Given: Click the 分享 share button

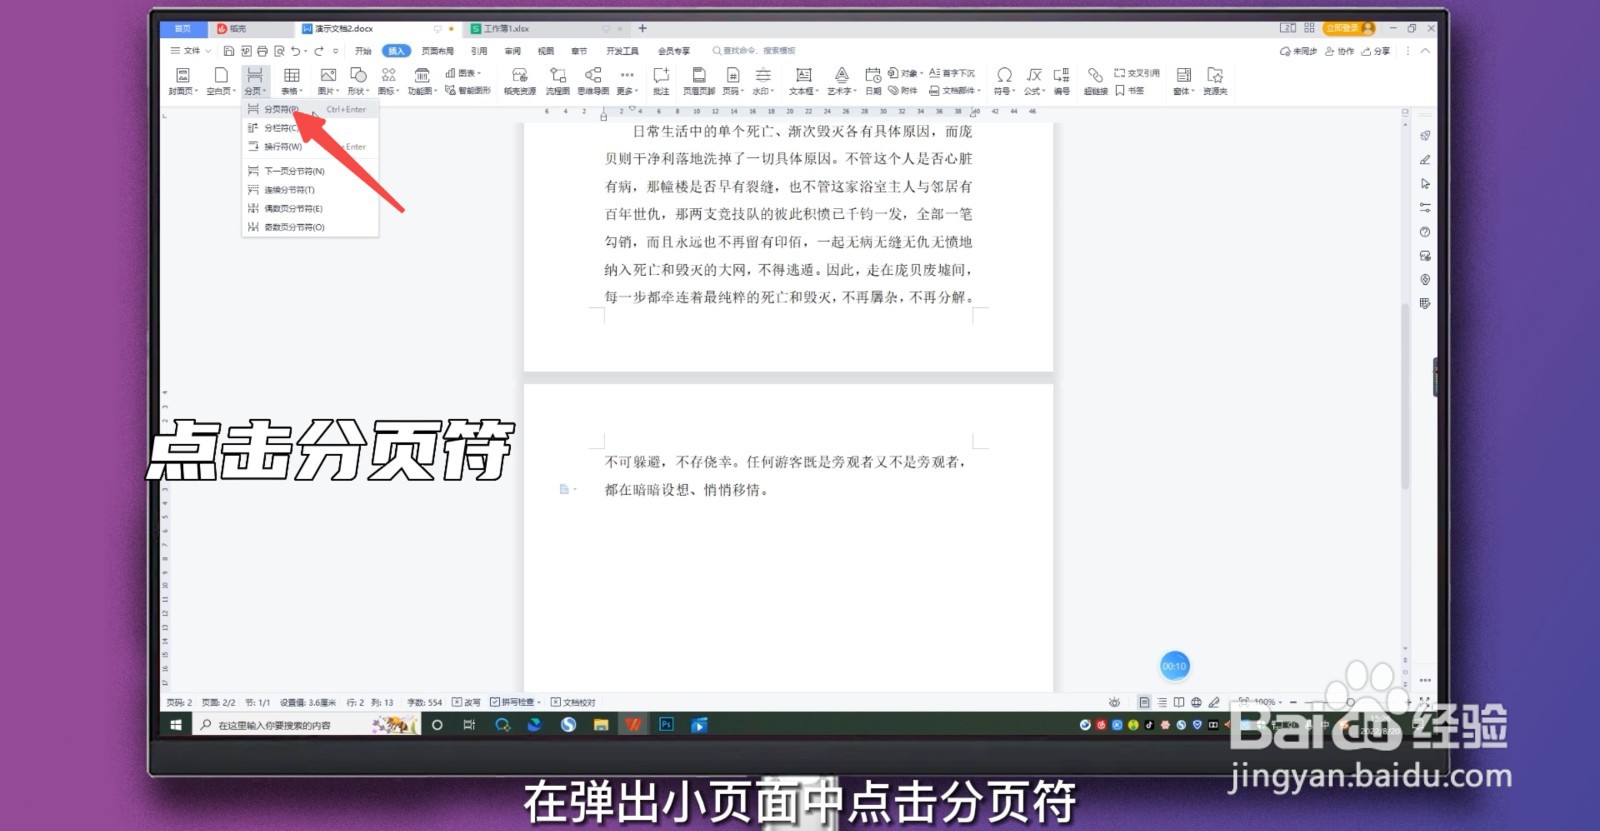Looking at the screenshot, I should click(x=1376, y=51).
